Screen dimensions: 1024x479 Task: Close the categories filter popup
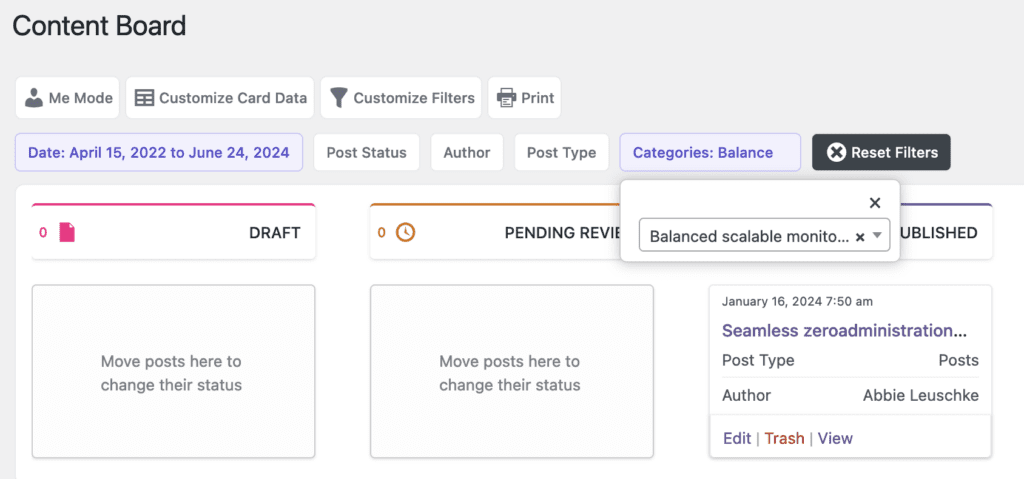[875, 203]
